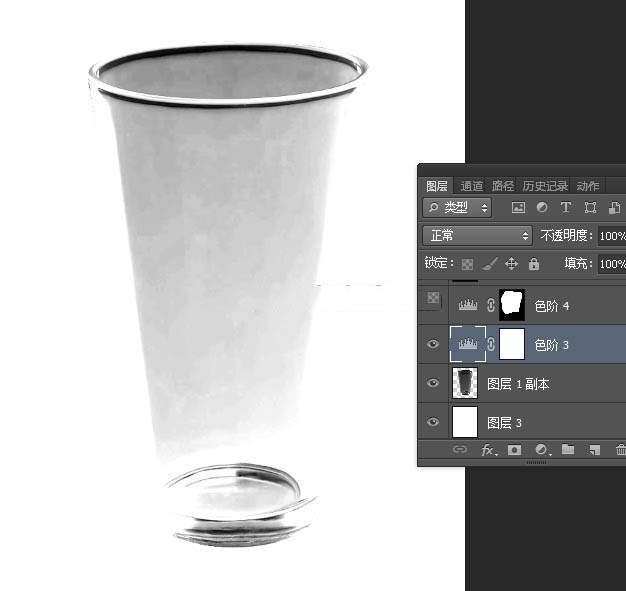The height and width of the screenshot is (591, 626).
Task: Toggle lock transparent pixels
Action: tap(467, 264)
